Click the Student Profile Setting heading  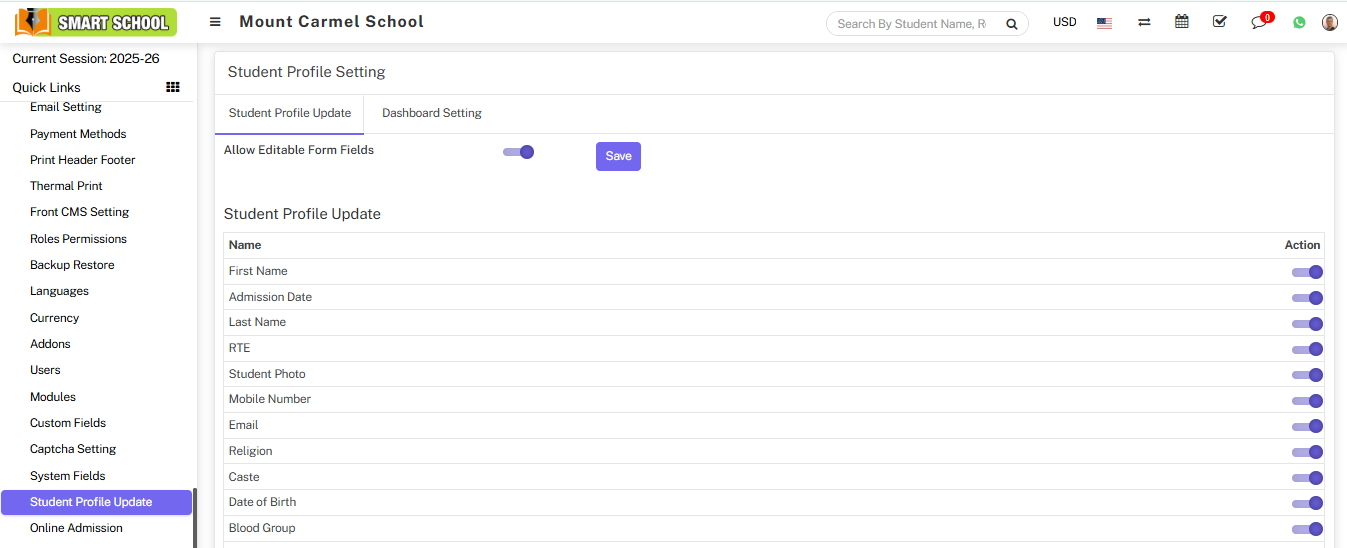pos(306,72)
